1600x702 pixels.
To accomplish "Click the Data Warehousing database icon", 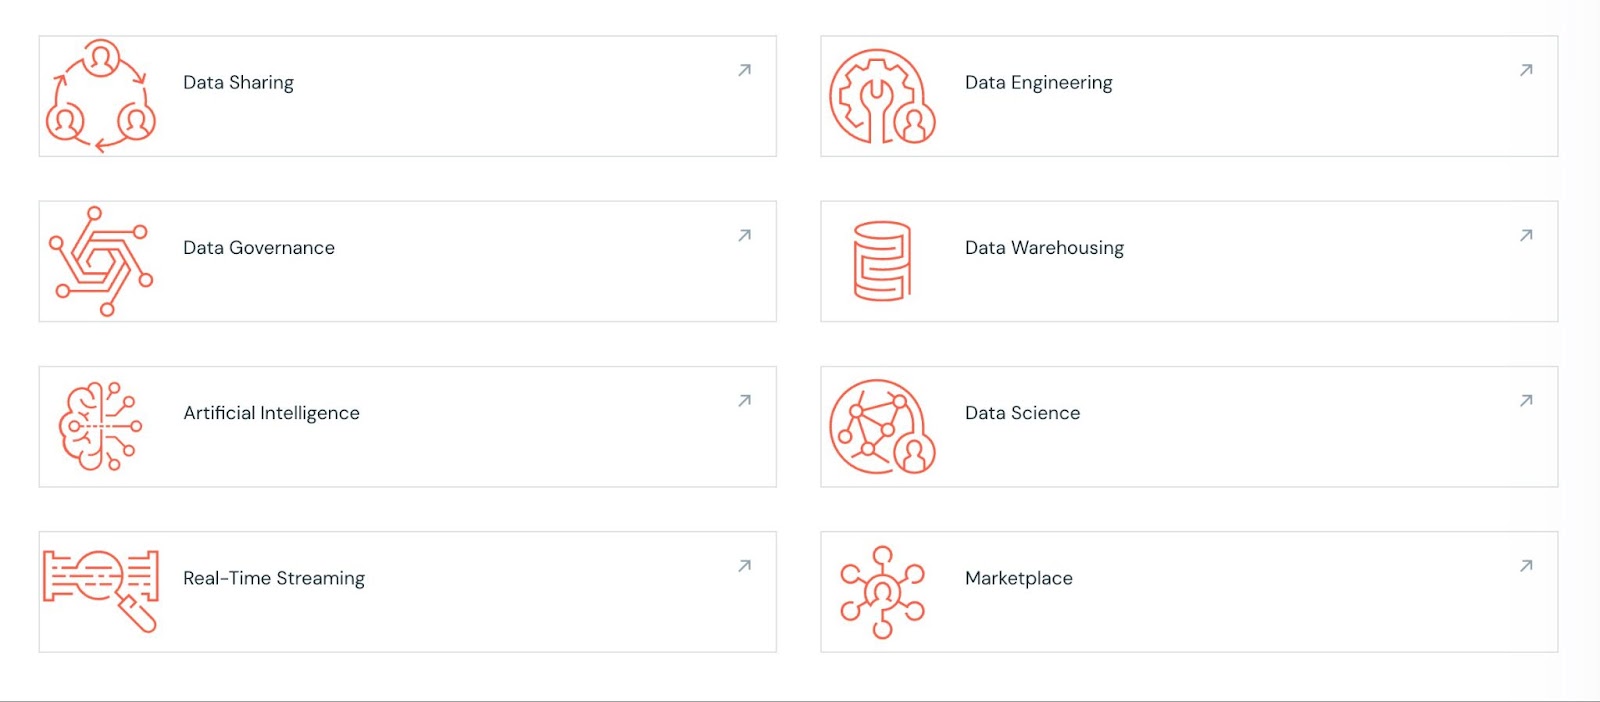I will coord(882,261).
